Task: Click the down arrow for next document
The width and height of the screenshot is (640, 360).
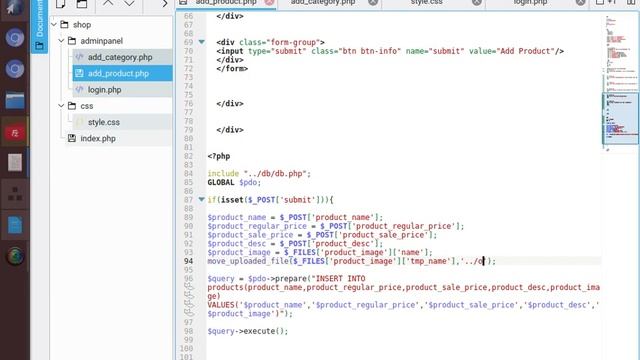Action: [129, 3]
